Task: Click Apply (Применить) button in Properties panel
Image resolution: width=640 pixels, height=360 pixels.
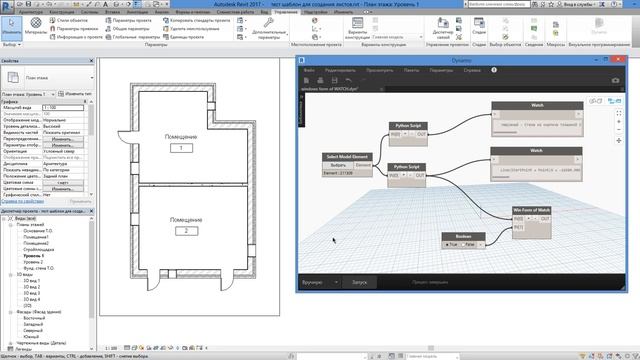Action: (80, 201)
